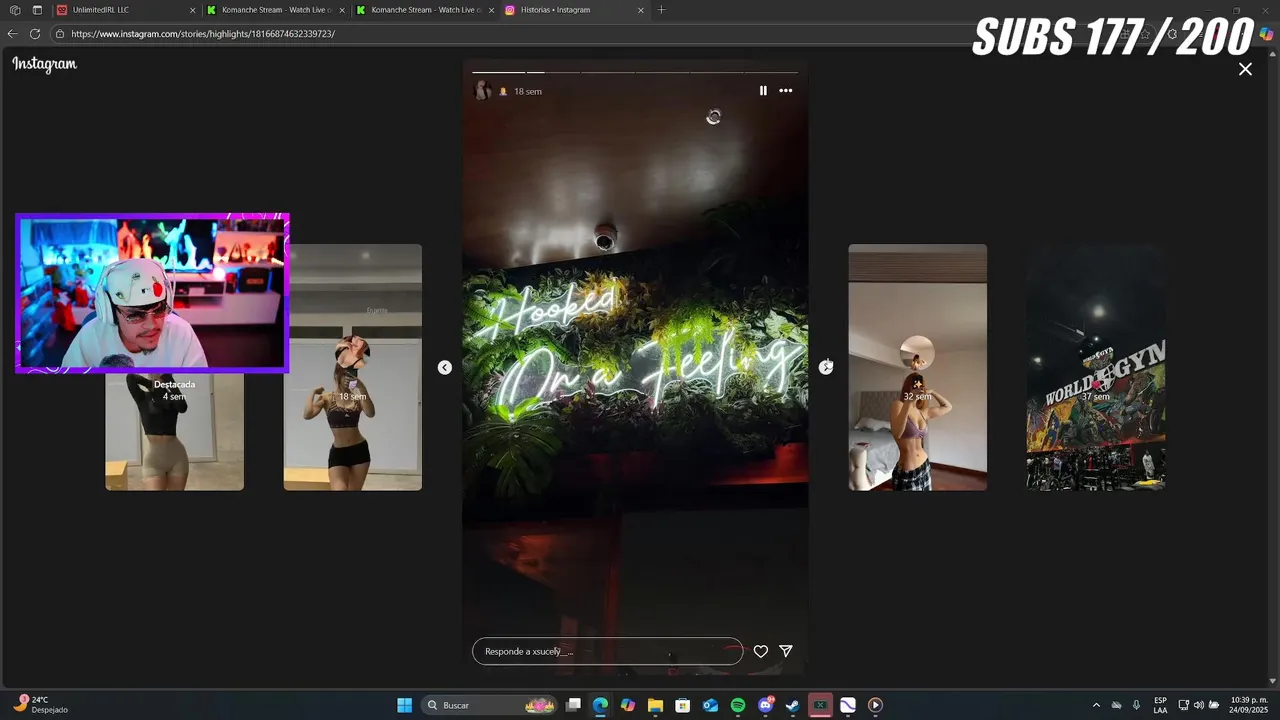This screenshot has width=1280, height=720.
Task: Go back in browser history
Action: 12,34
